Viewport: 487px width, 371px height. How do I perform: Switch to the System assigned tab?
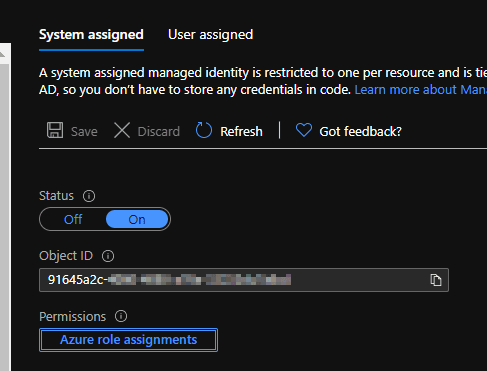pyautogui.click(x=91, y=35)
